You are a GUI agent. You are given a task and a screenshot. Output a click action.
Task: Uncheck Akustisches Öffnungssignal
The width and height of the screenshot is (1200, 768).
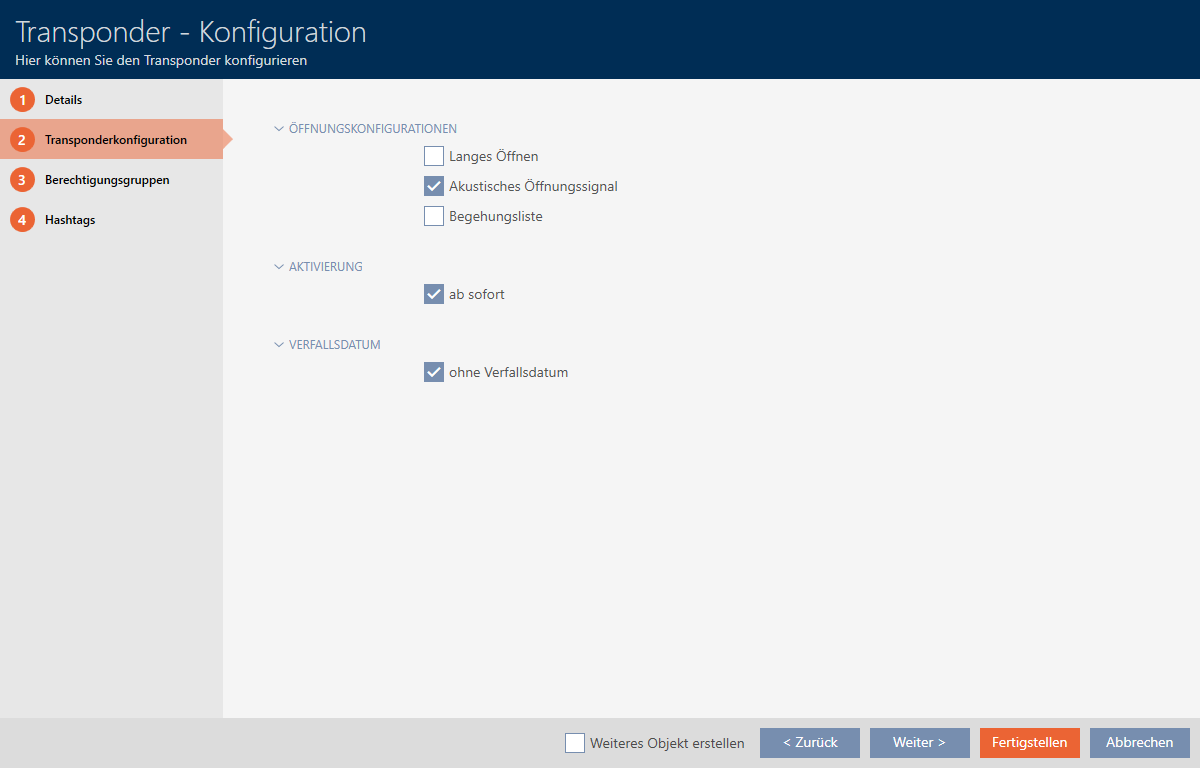(434, 186)
